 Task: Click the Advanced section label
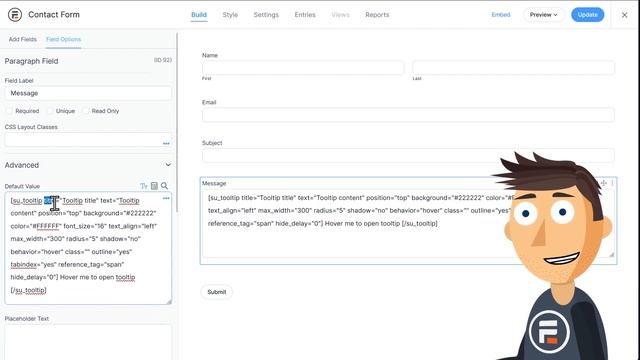click(22, 165)
